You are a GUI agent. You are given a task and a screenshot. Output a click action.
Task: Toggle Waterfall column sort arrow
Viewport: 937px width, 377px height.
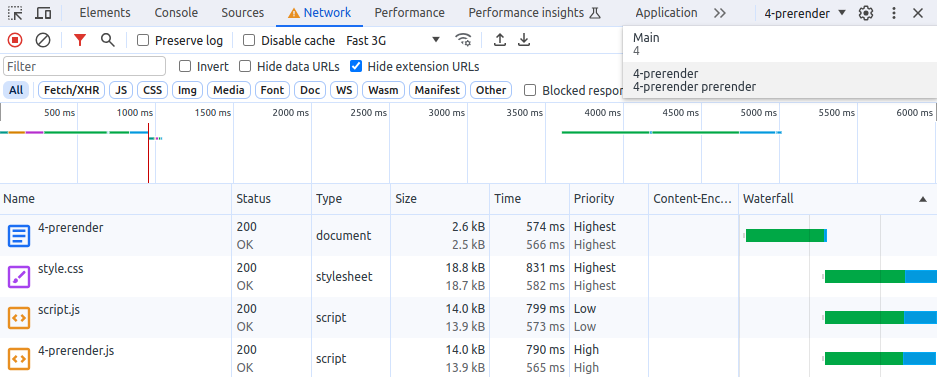click(923, 199)
